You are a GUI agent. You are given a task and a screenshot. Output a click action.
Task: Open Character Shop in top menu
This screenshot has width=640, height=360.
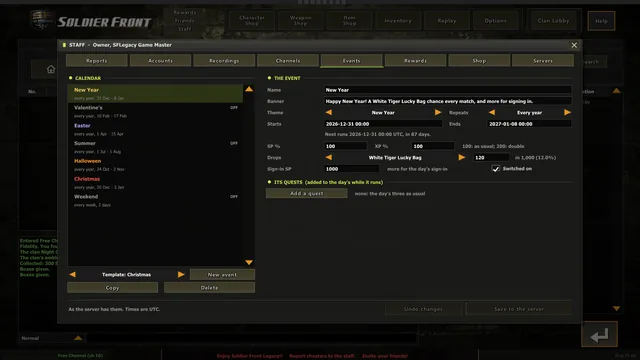pyautogui.click(x=252, y=20)
